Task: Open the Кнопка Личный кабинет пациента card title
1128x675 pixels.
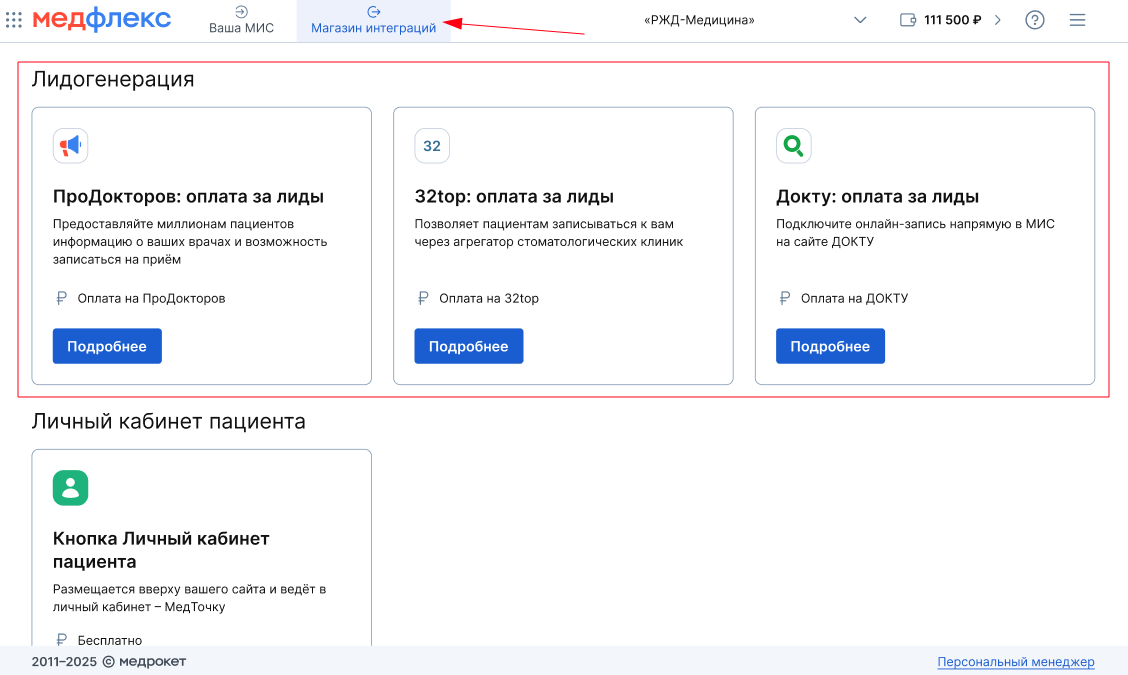Action: pyautogui.click(x=161, y=550)
